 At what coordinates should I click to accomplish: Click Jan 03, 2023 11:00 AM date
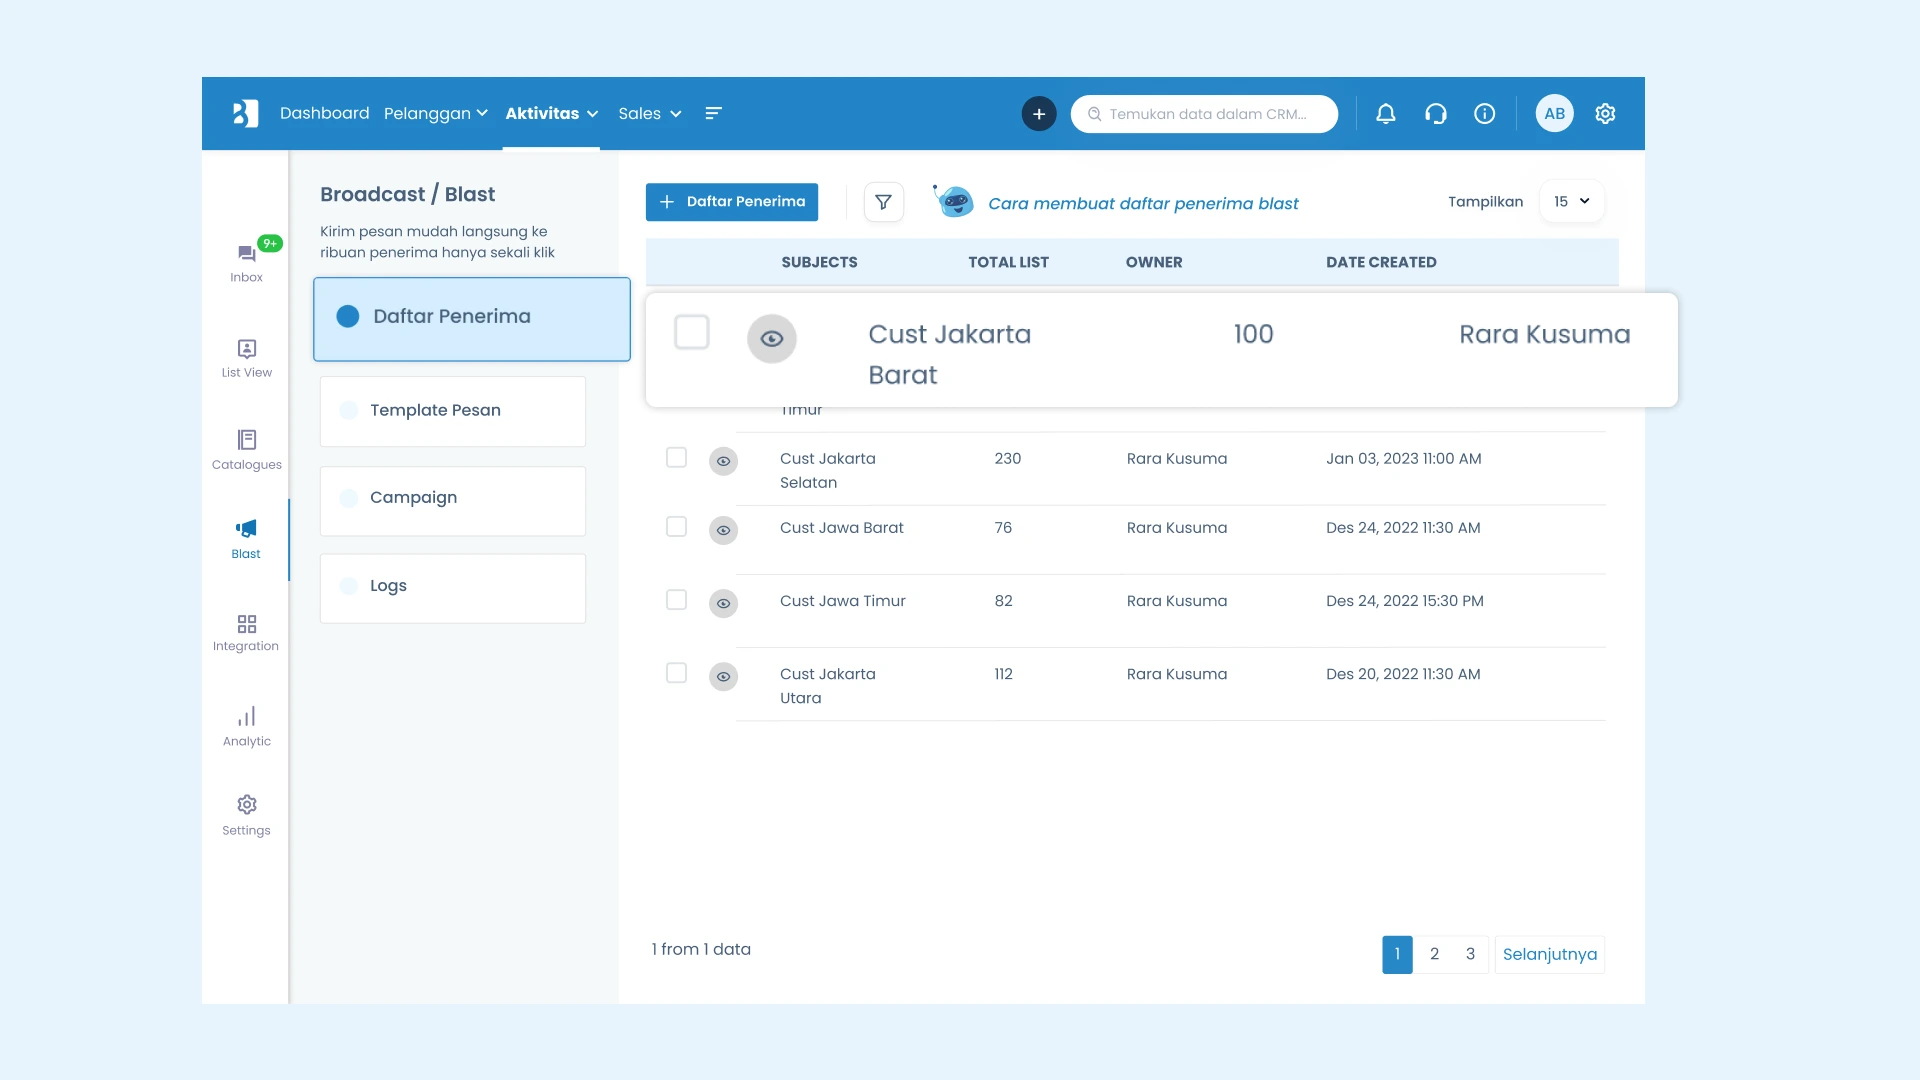tap(1403, 459)
